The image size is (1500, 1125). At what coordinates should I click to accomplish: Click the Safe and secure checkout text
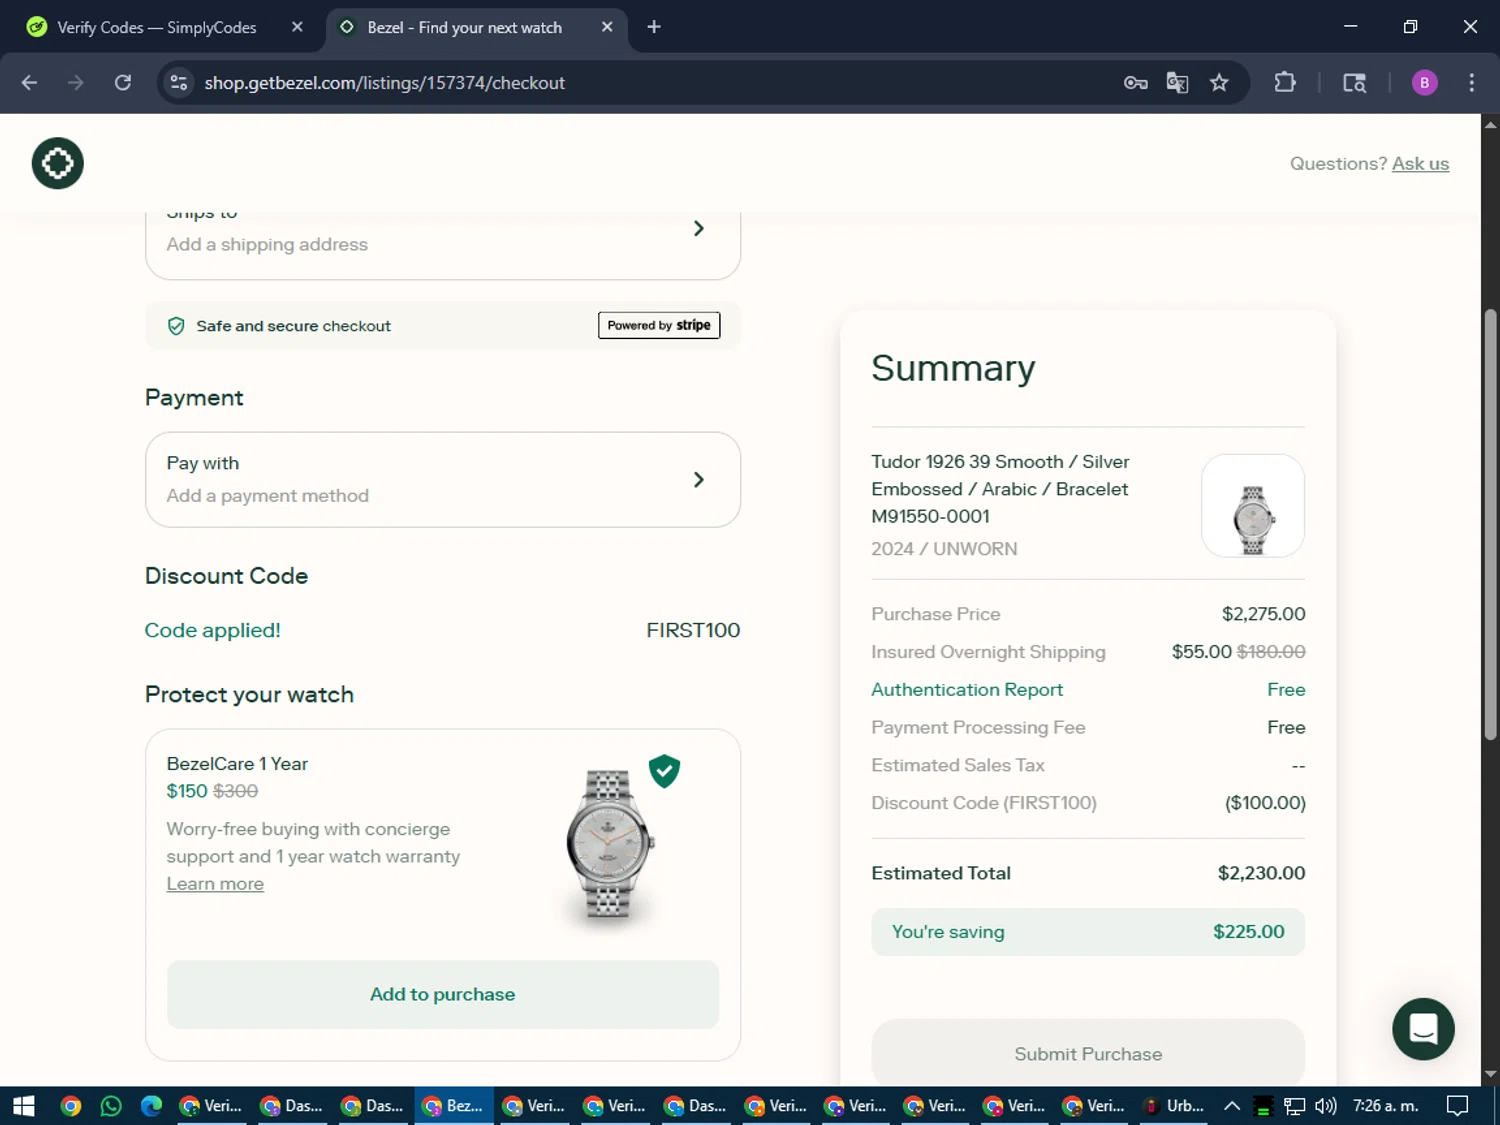click(293, 326)
